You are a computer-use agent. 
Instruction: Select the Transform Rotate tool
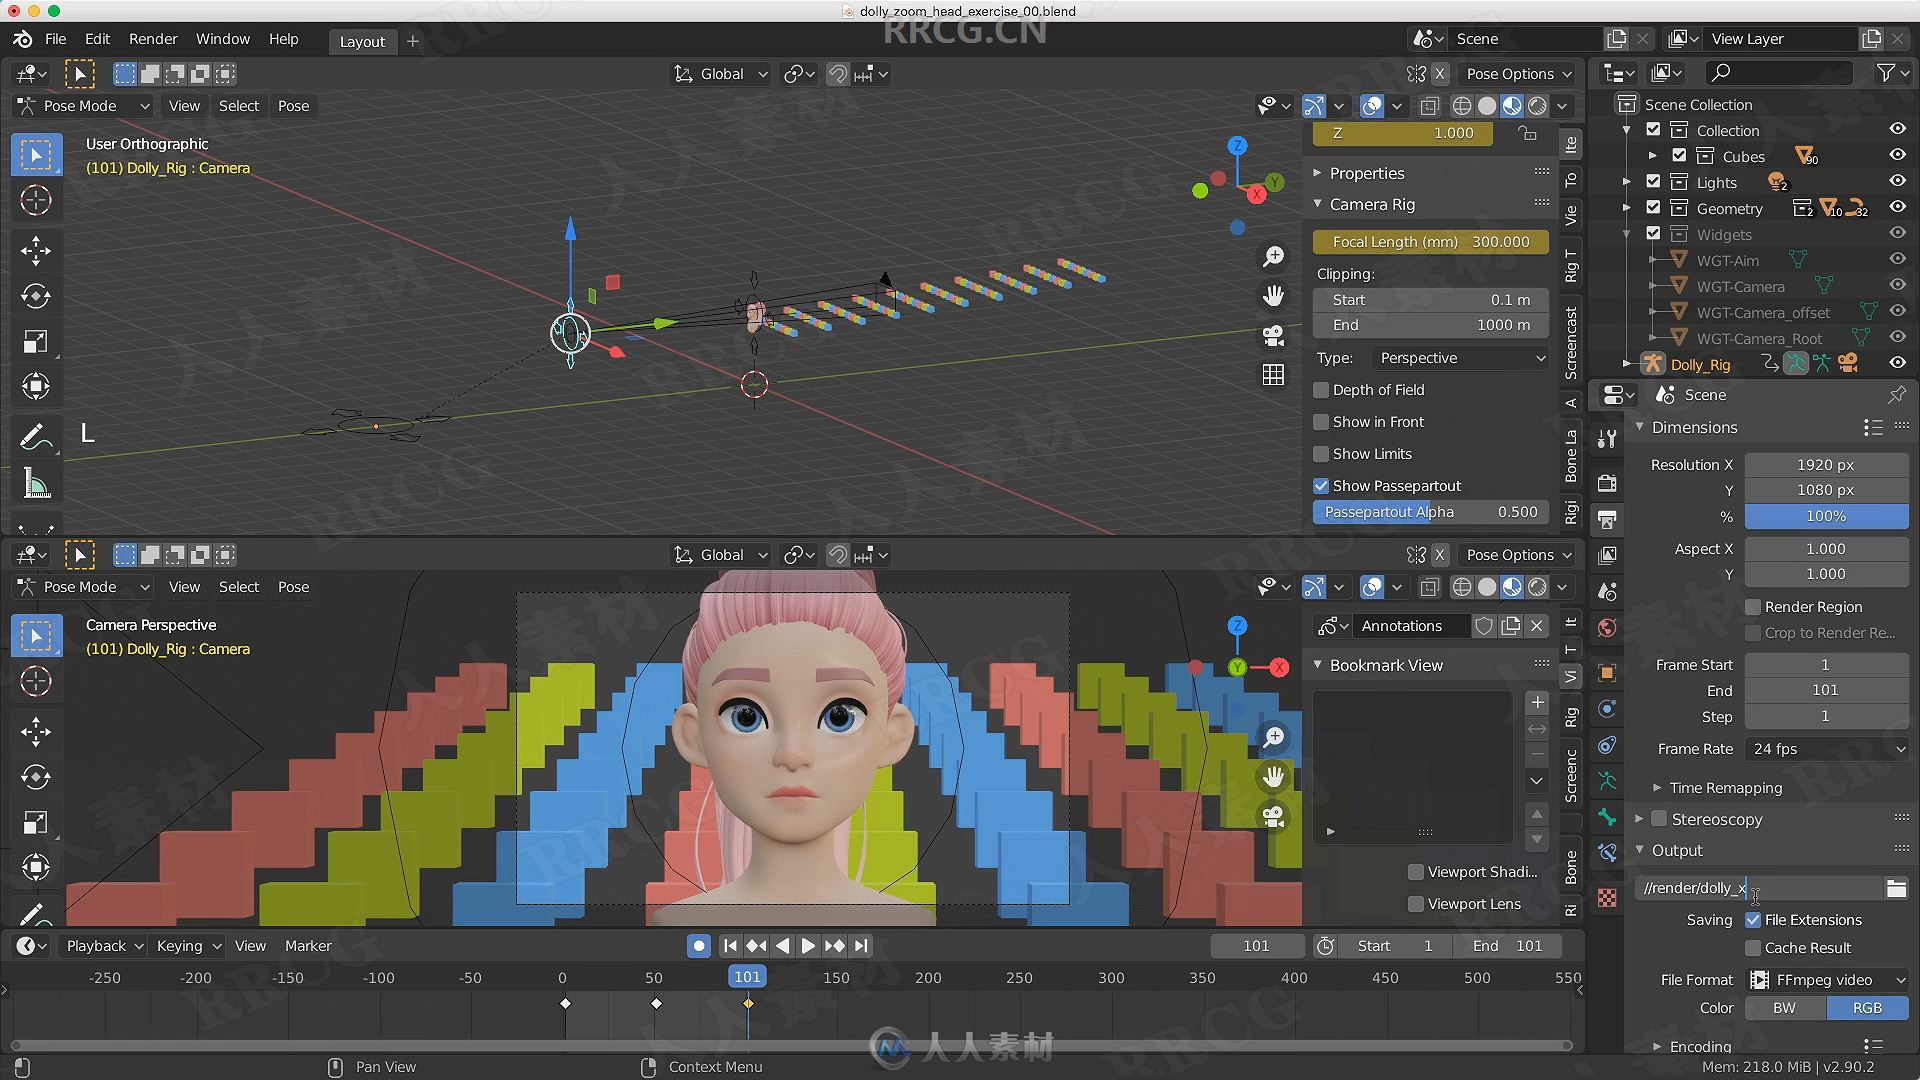point(34,295)
